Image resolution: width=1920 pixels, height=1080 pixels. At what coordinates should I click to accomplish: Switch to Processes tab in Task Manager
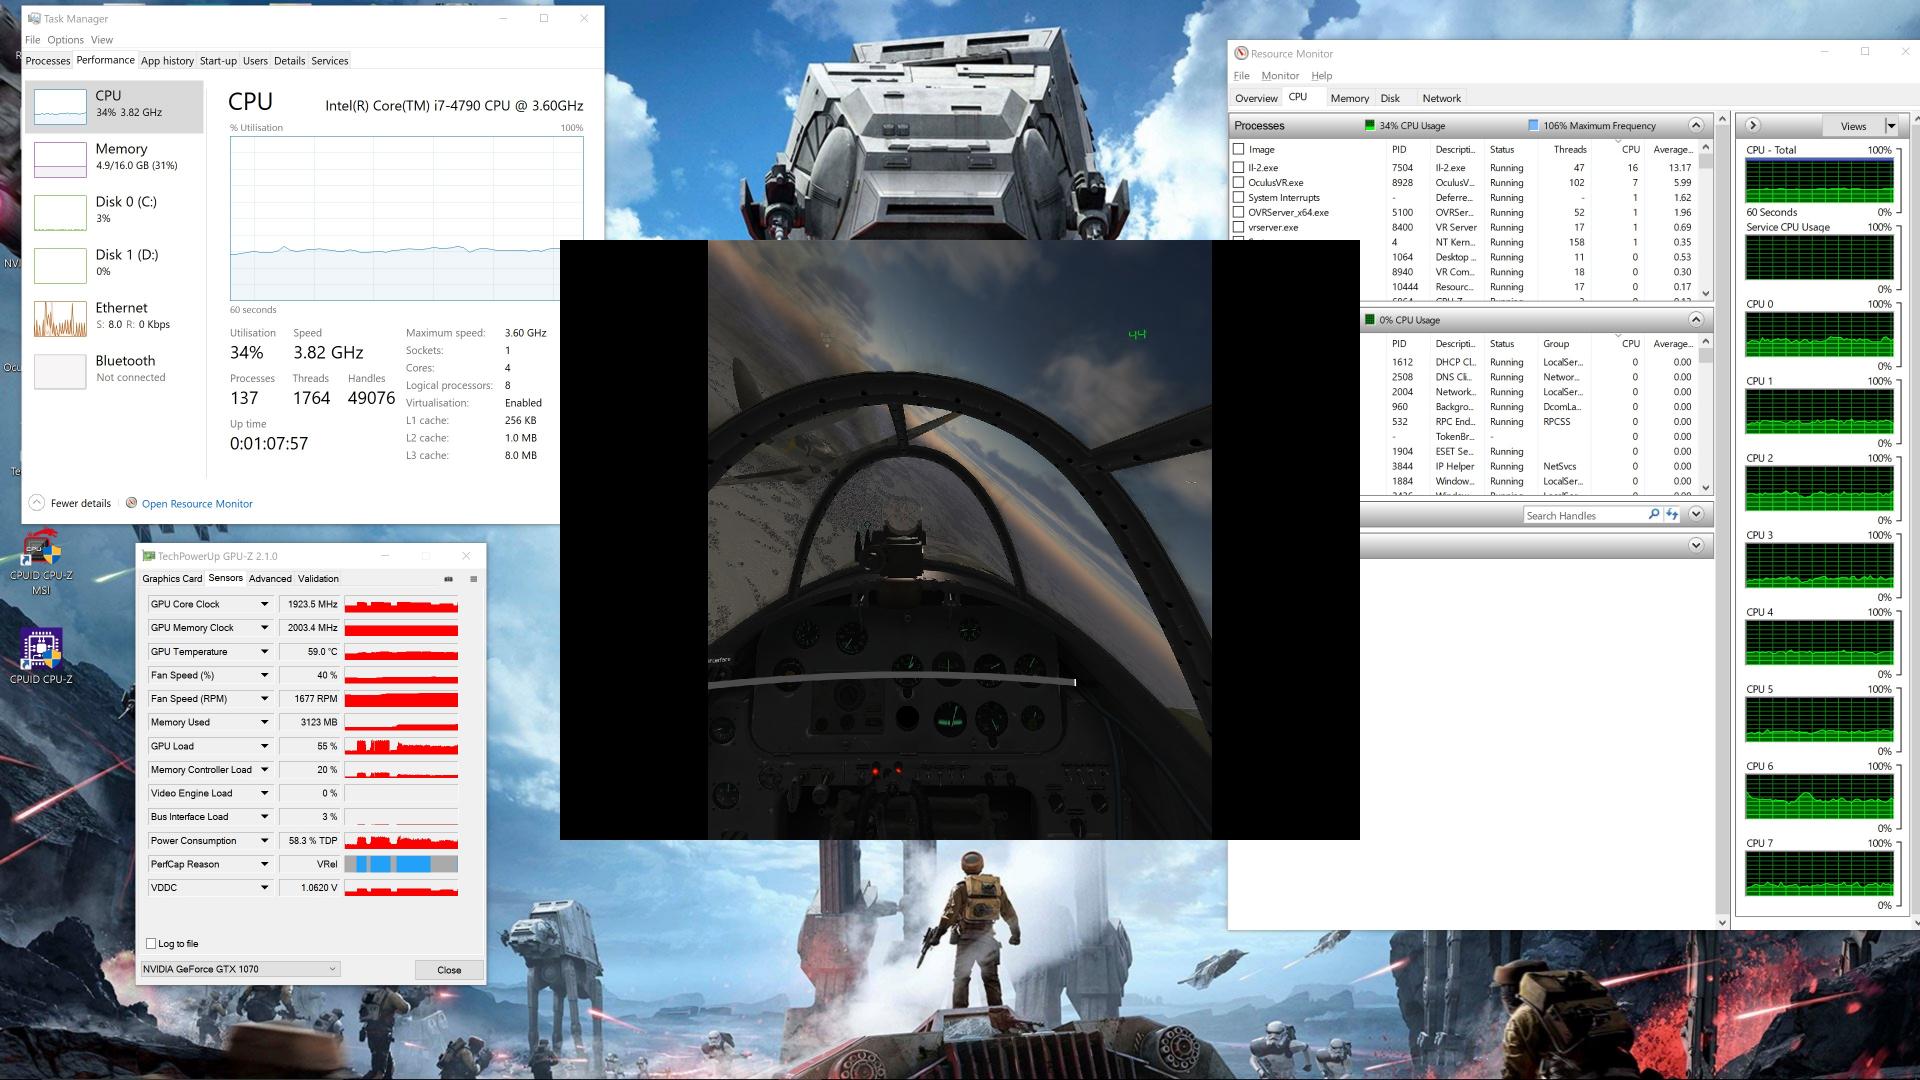pos(48,61)
